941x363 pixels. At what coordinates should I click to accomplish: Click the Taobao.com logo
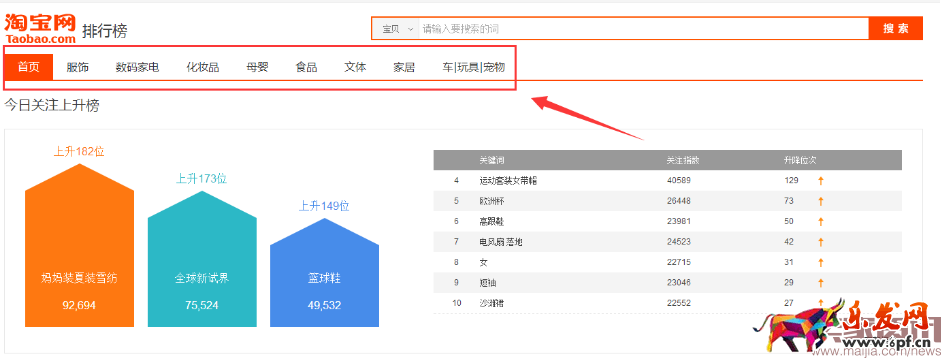(40, 29)
